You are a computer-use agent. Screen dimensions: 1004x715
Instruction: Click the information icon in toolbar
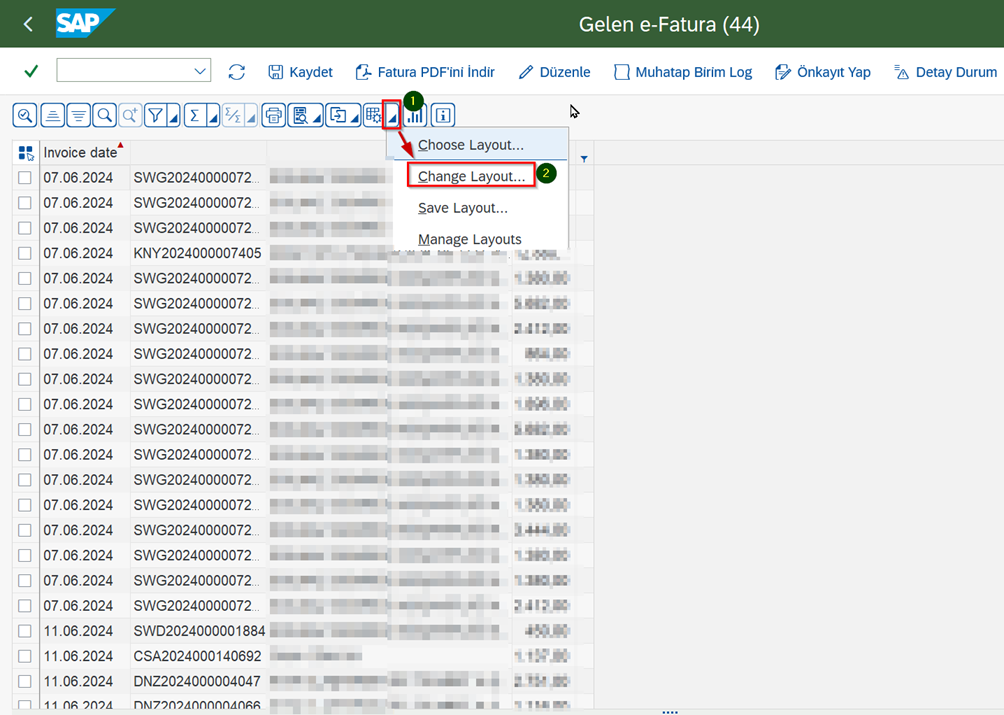(x=442, y=115)
